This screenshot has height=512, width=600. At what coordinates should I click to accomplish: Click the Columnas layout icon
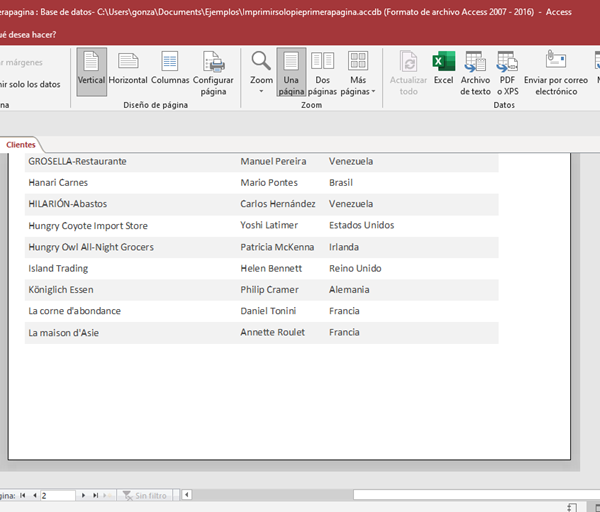(170, 69)
